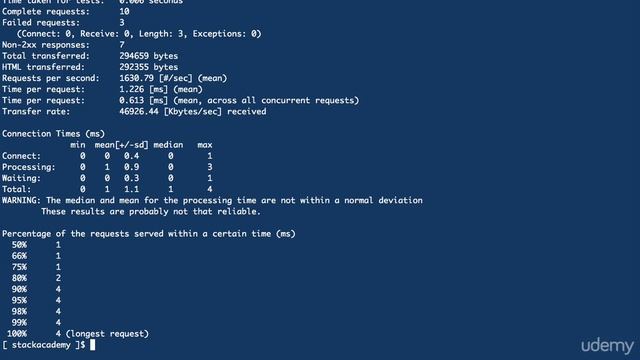
Task: Click the 'Complete requests' value 10
Action: pyautogui.click(x=124, y=11)
